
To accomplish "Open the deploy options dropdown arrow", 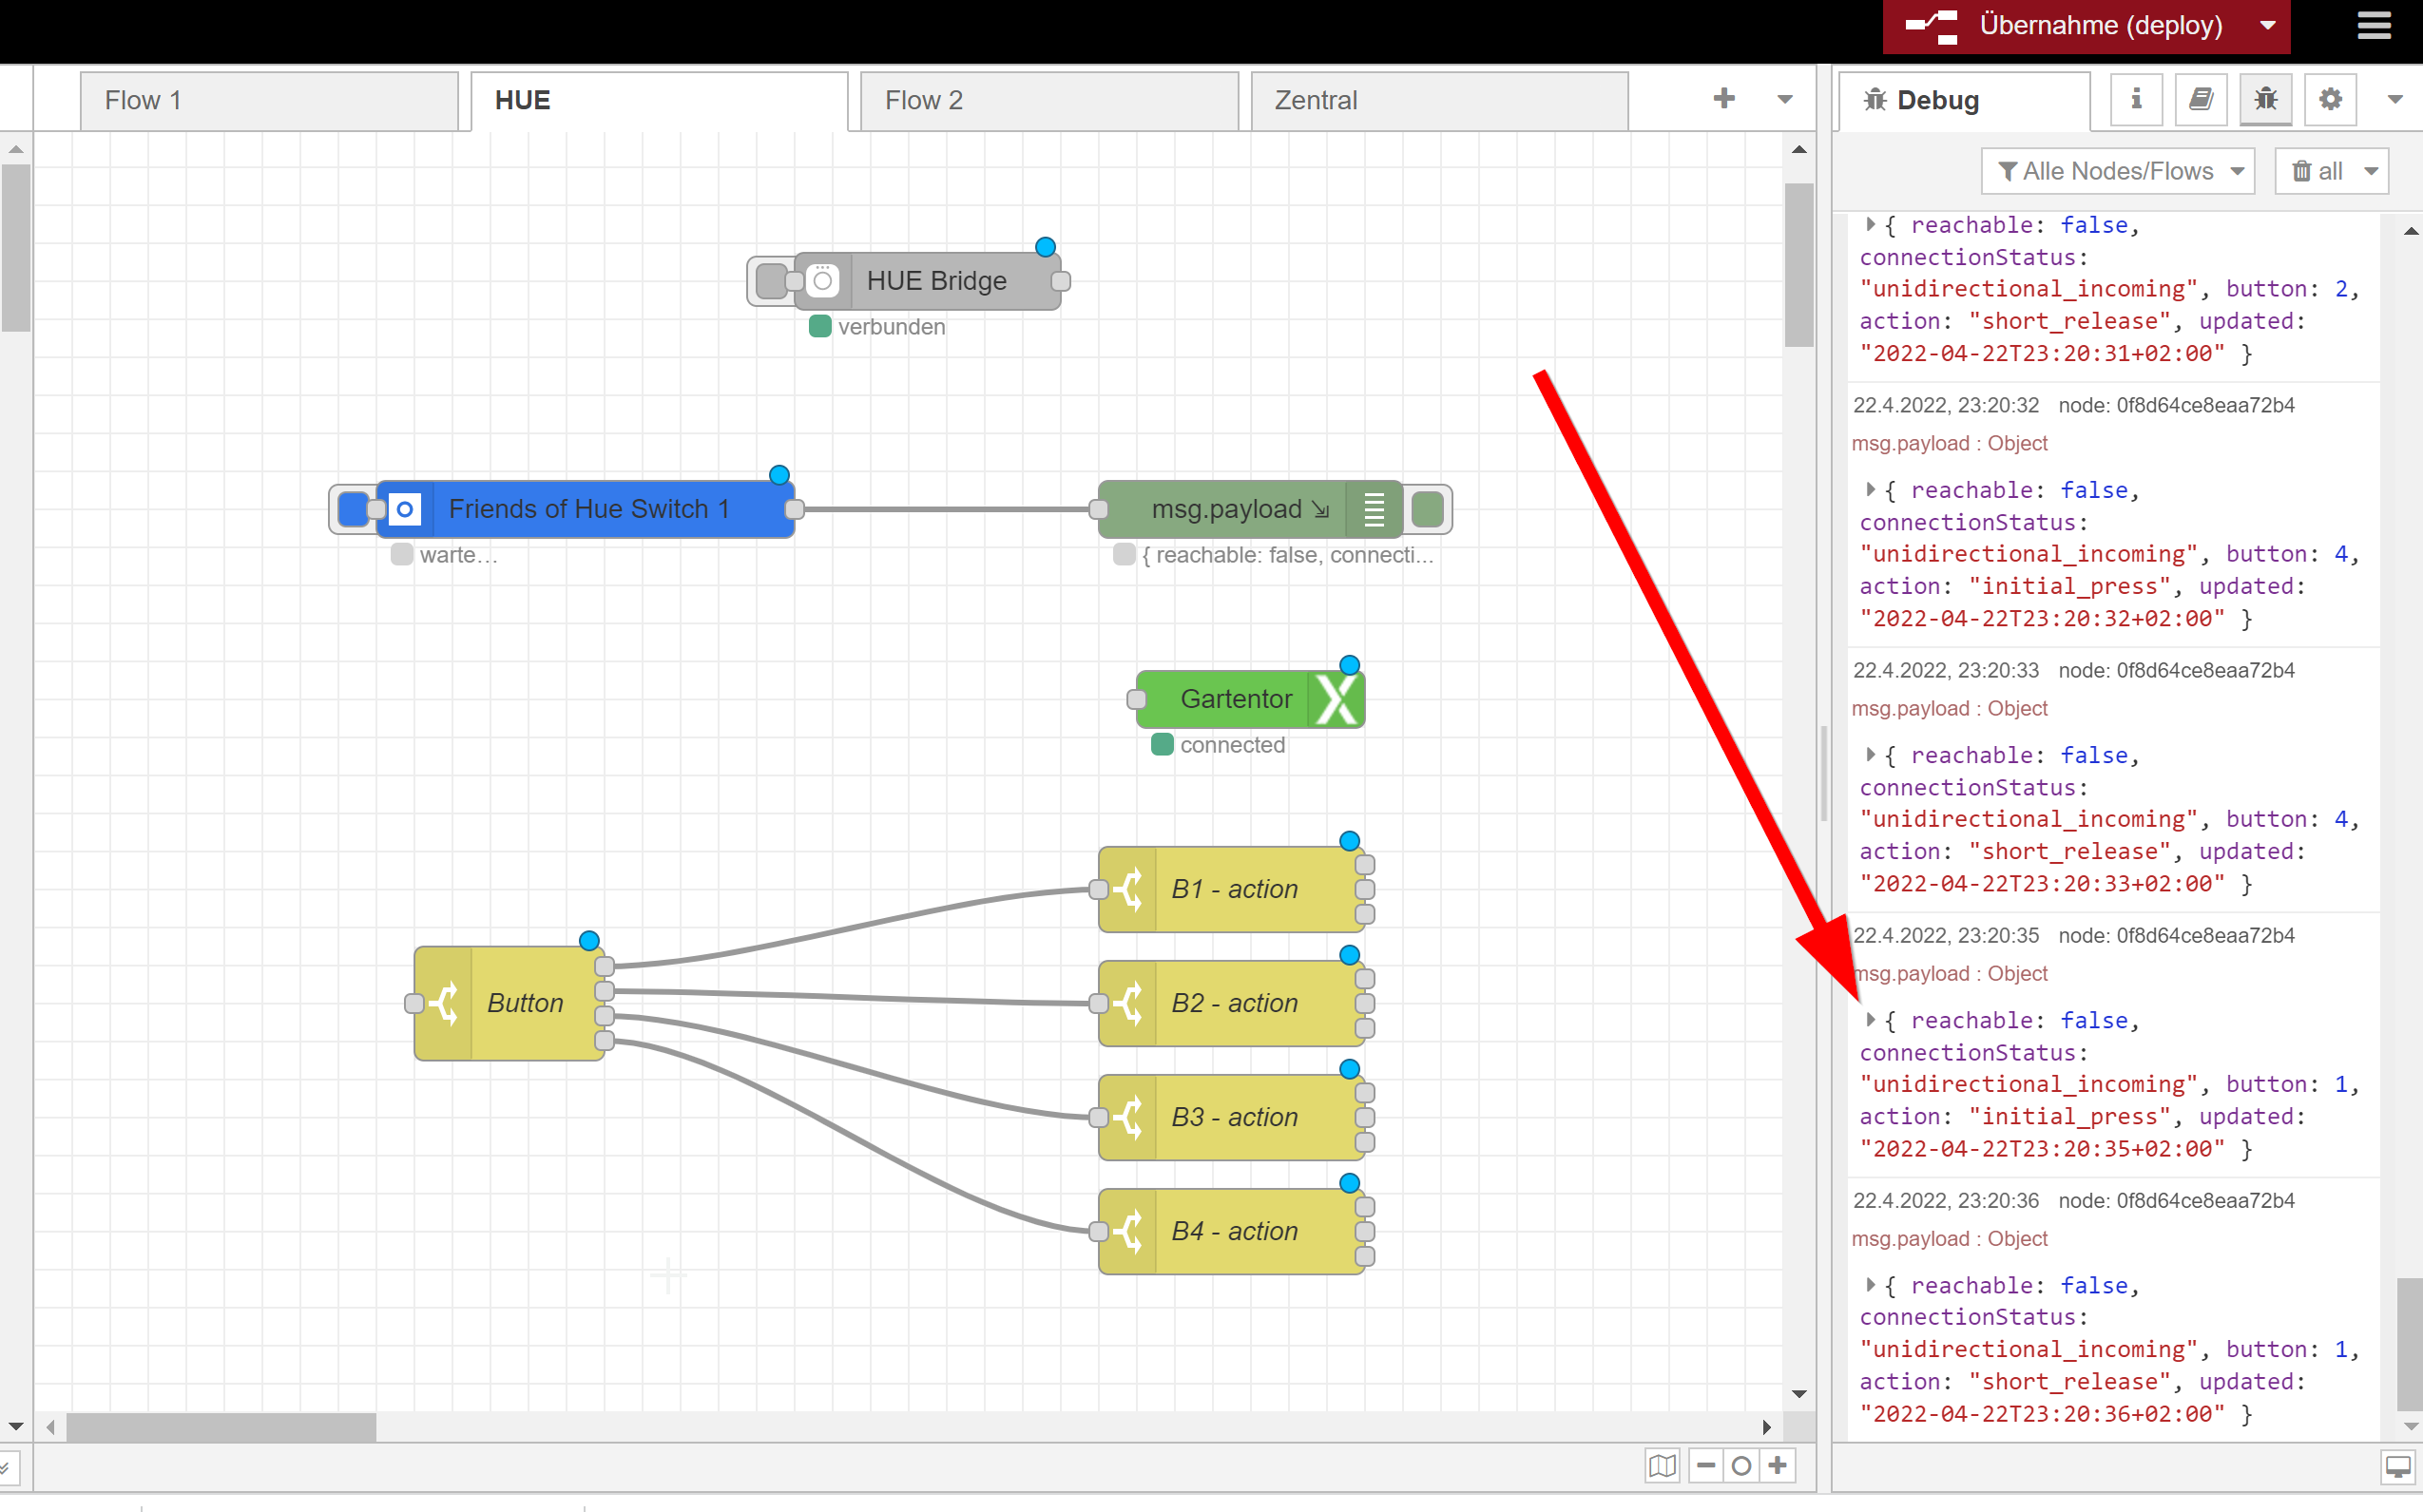I will [2268, 25].
